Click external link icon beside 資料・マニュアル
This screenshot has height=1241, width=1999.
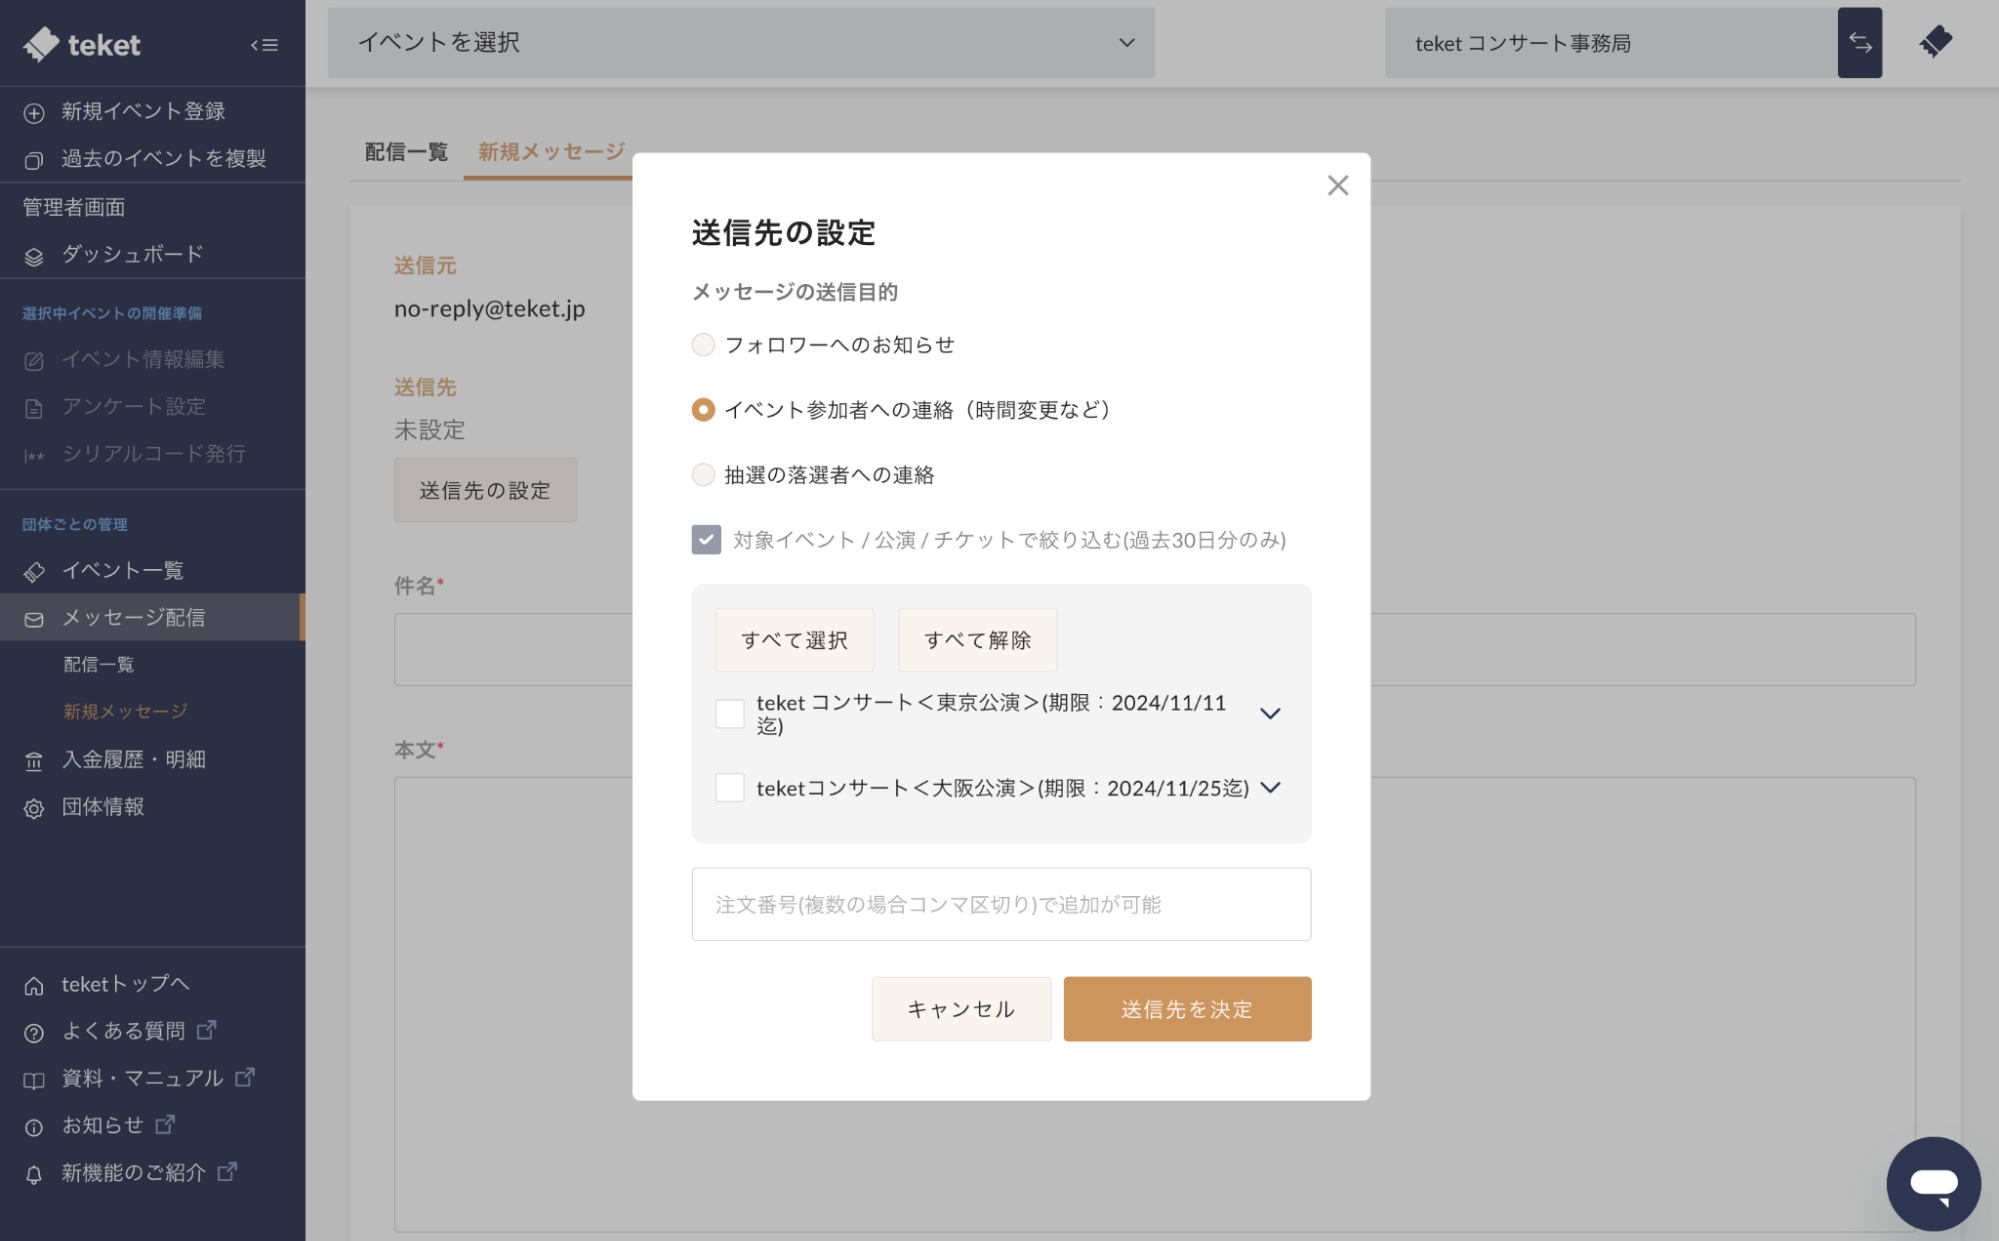pyautogui.click(x=245, y=1076)
